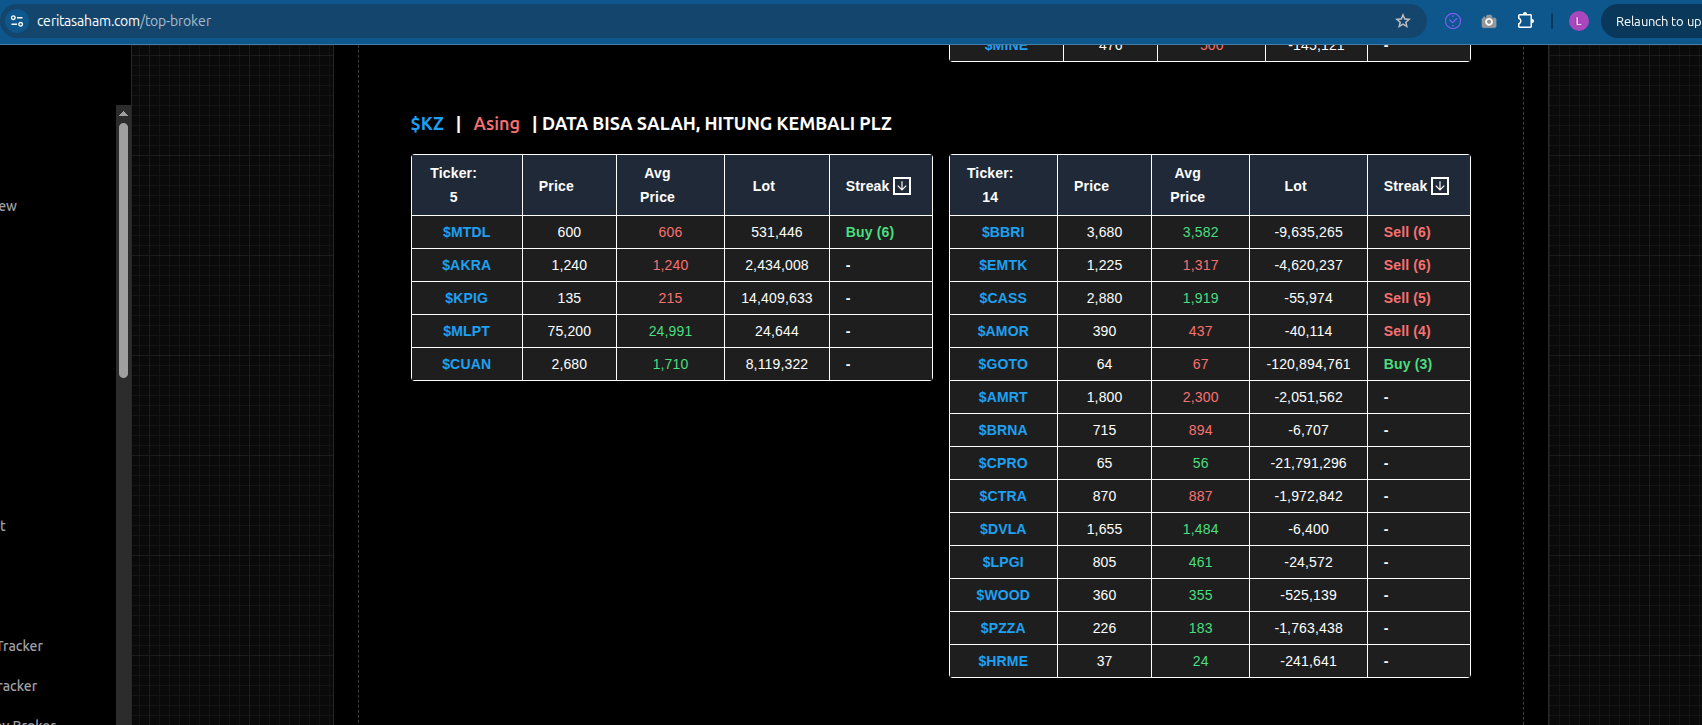Open the $MLPT ticker link
1702x725 pixels.
click(466, 331)
